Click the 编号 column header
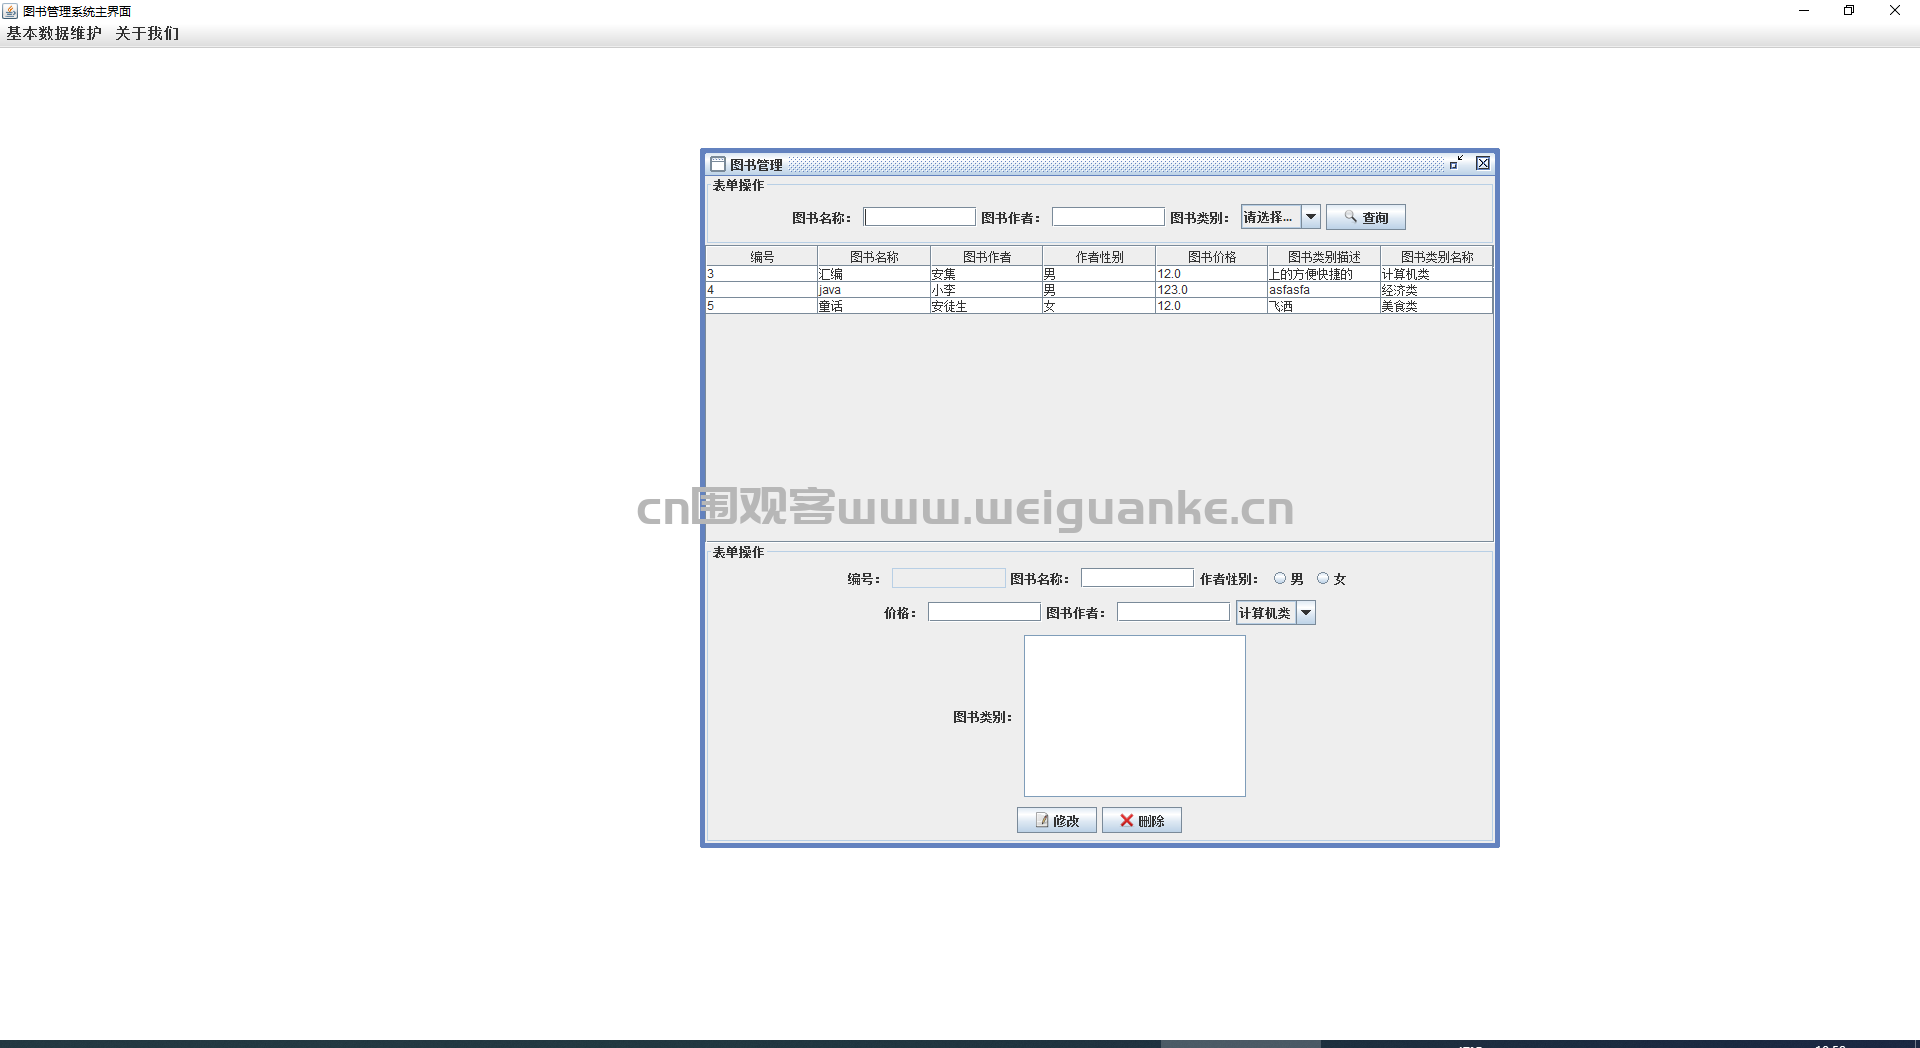 pos(762,256)
